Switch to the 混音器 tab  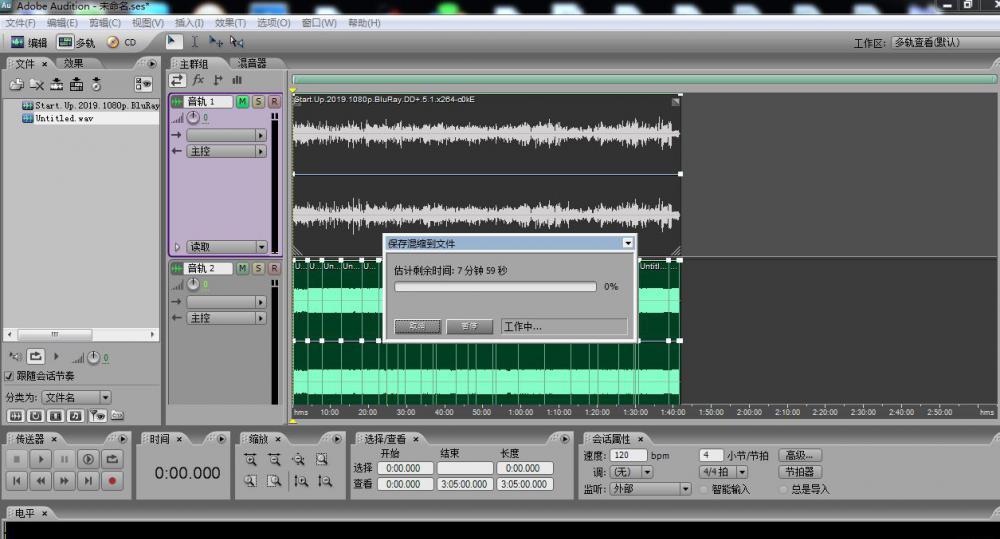252,63
